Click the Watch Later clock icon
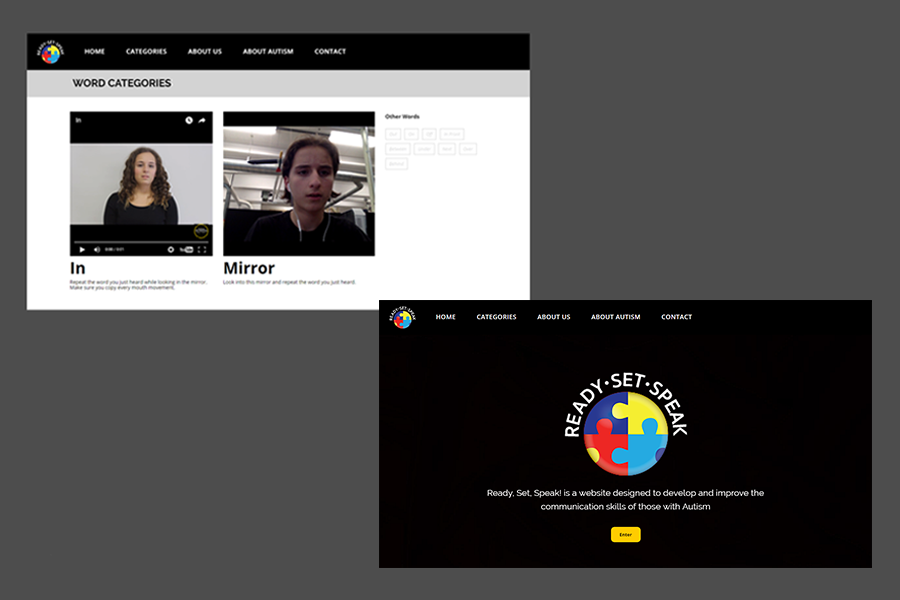This screenshot has width=900, height=600. (x=188, y=120)
